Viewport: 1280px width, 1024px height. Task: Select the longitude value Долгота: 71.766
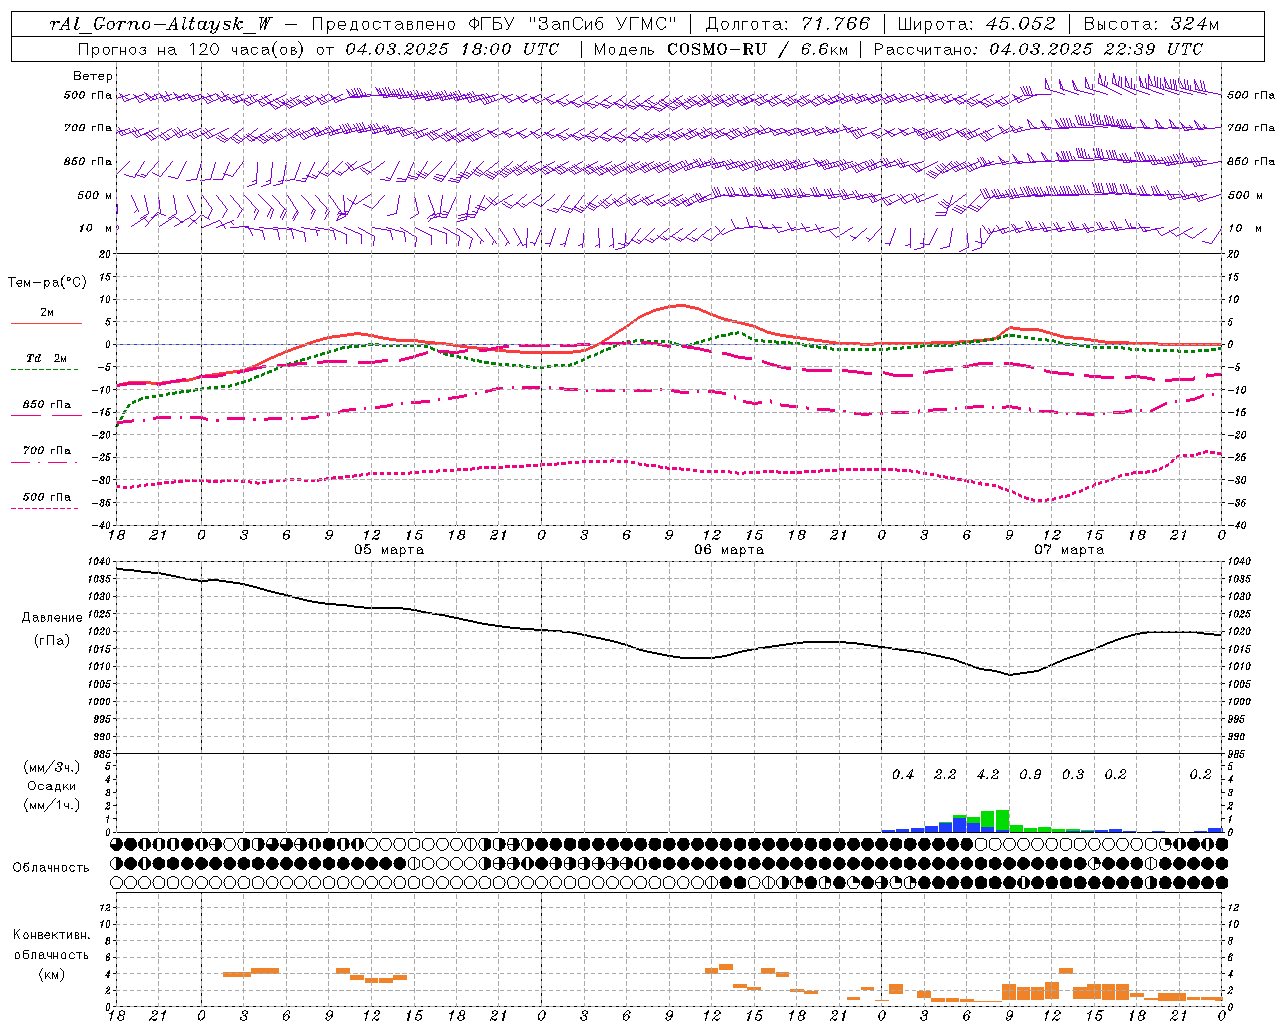pyautogui.click(x=788, y=24)
